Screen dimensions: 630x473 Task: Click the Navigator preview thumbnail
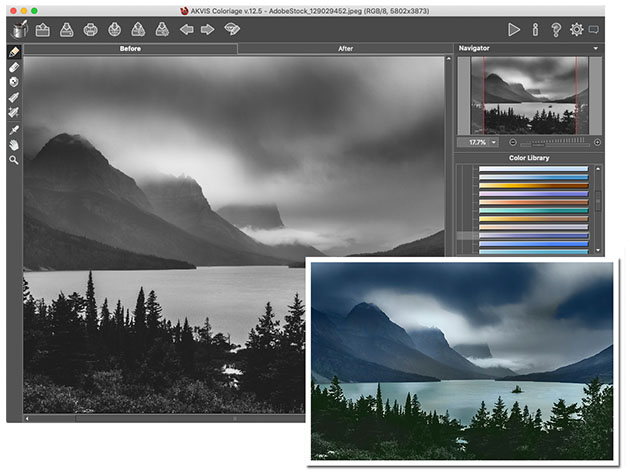click(x=529, y=94)
